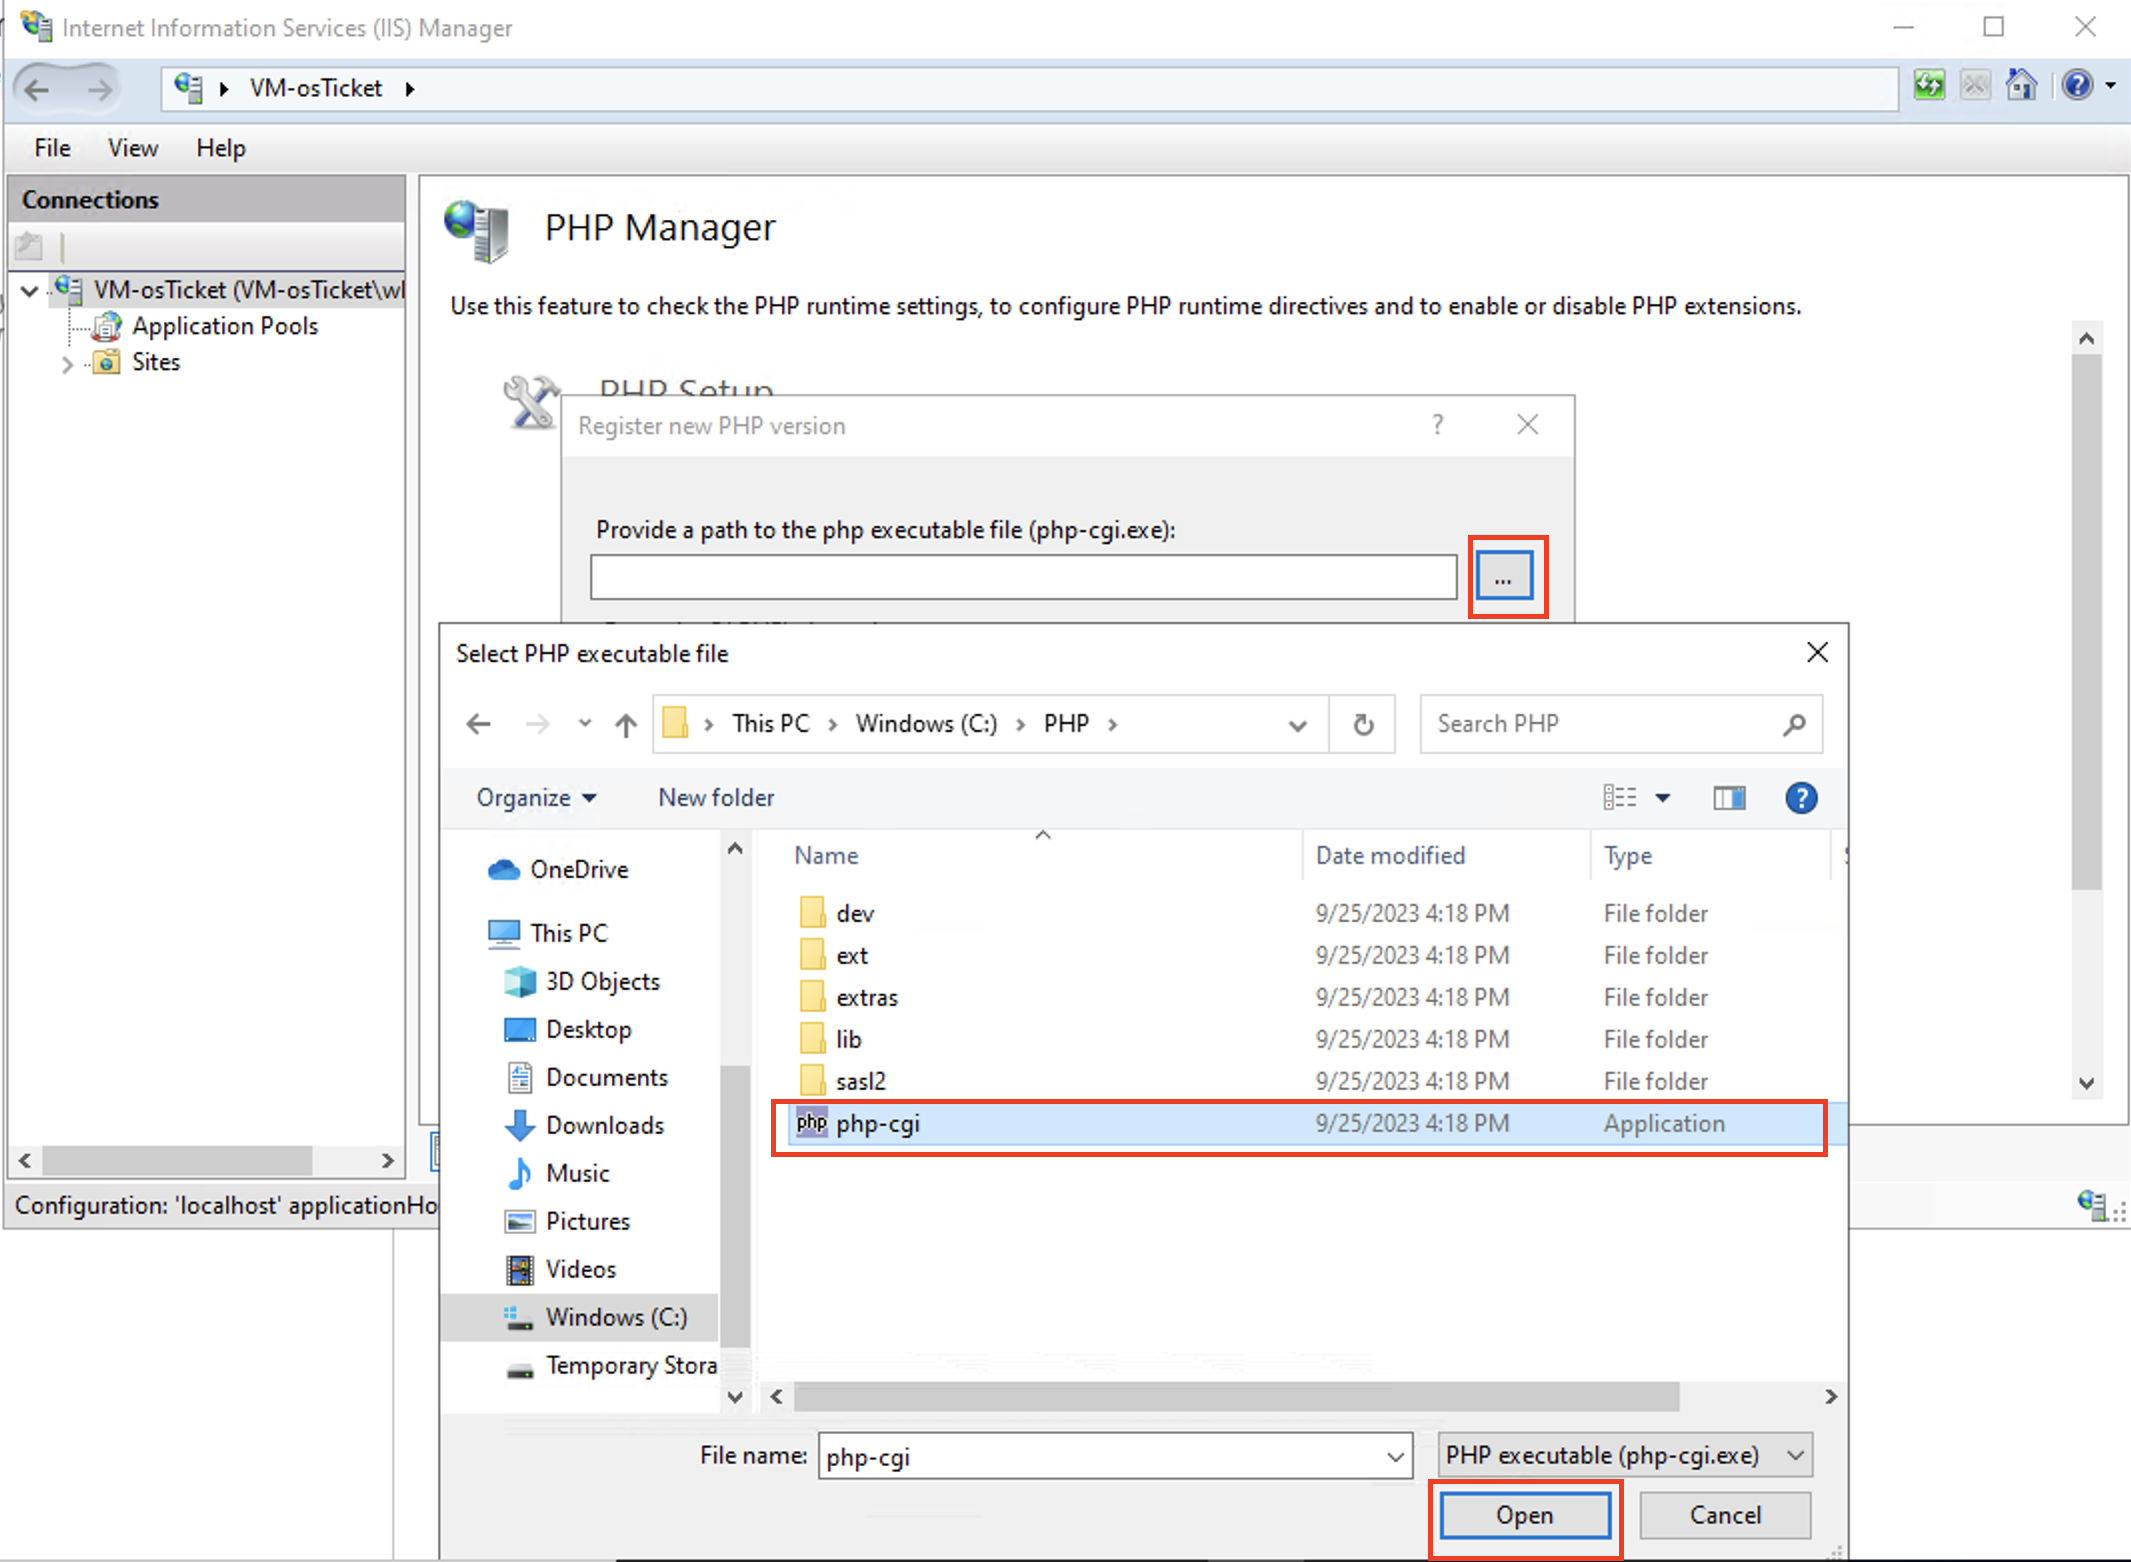Screen dimensions: 2131x1562
Task: Click the IIS Home toolbar icon
Action: tap(2022, 86)
